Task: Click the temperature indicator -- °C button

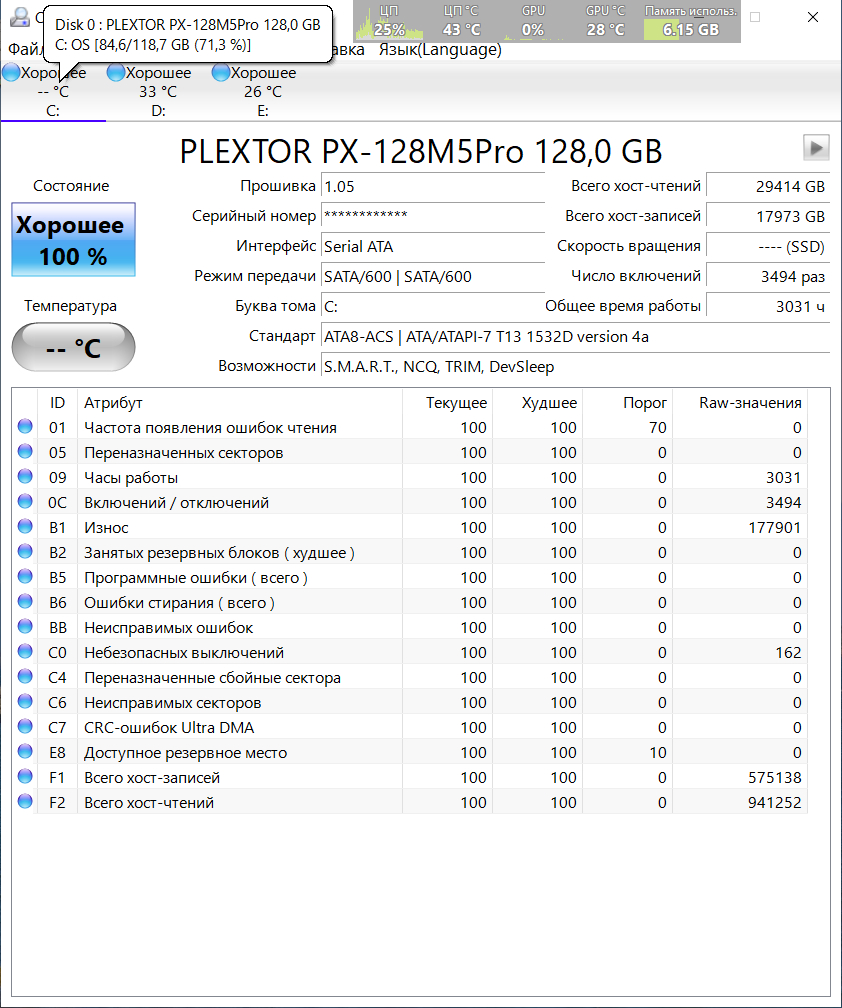Action: coord(73,347)
